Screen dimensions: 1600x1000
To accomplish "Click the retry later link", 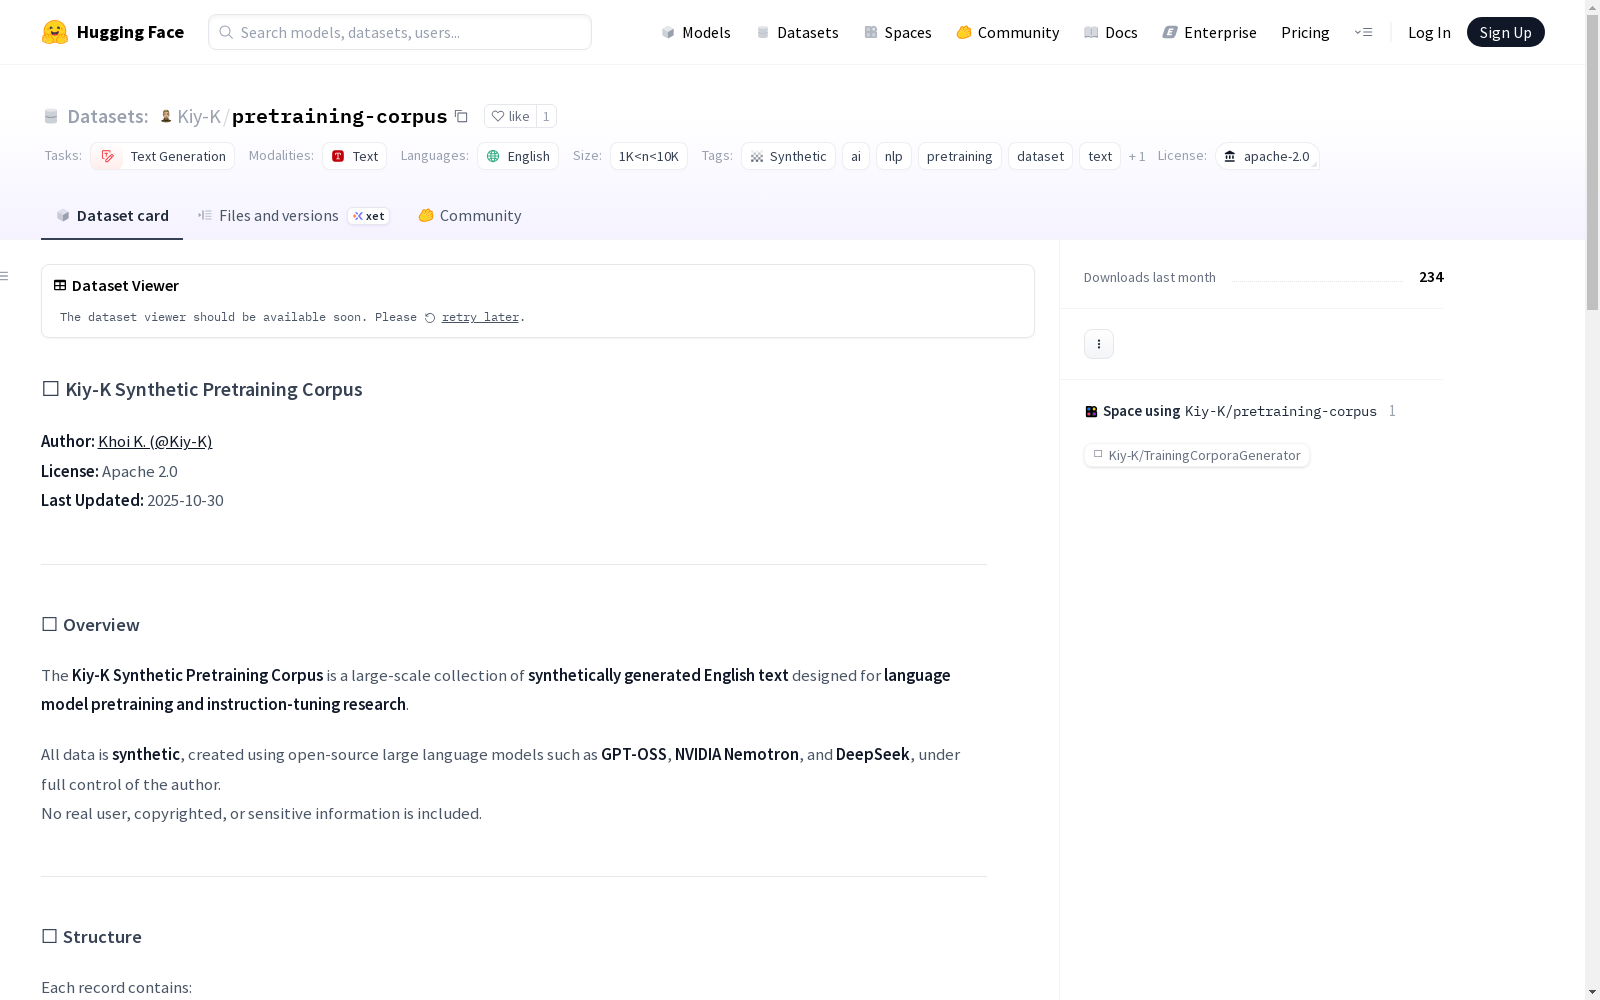I will [480, 317].
